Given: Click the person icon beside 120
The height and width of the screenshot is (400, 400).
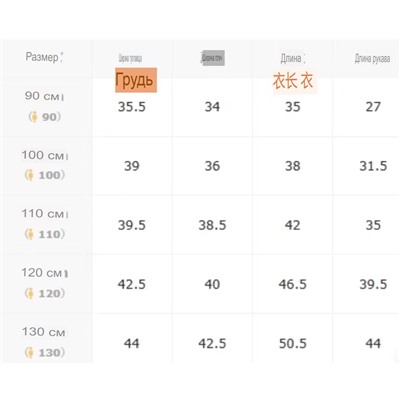Looking at the screenshot, I should (x=30, y=294).
